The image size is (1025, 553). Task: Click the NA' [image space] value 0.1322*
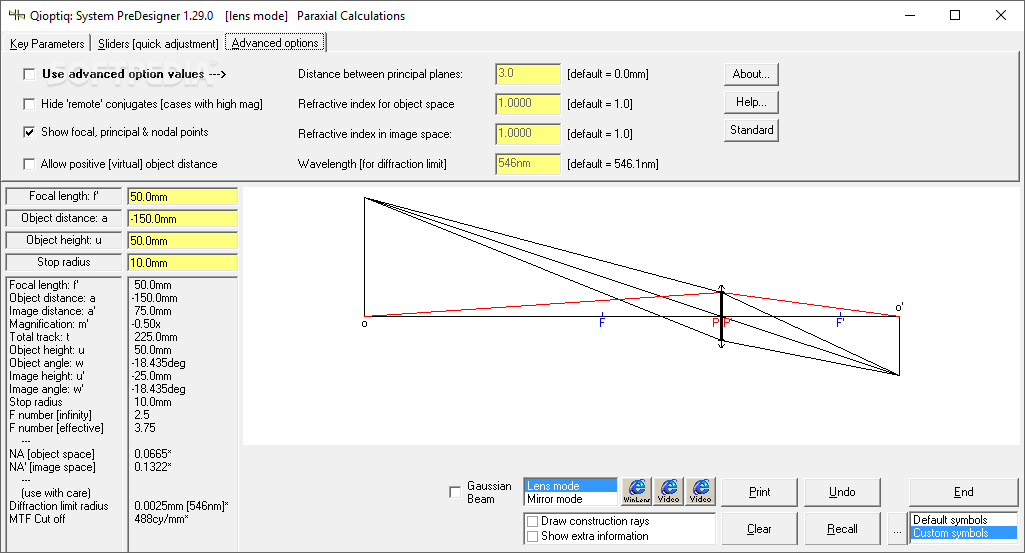tap(153, 467)
